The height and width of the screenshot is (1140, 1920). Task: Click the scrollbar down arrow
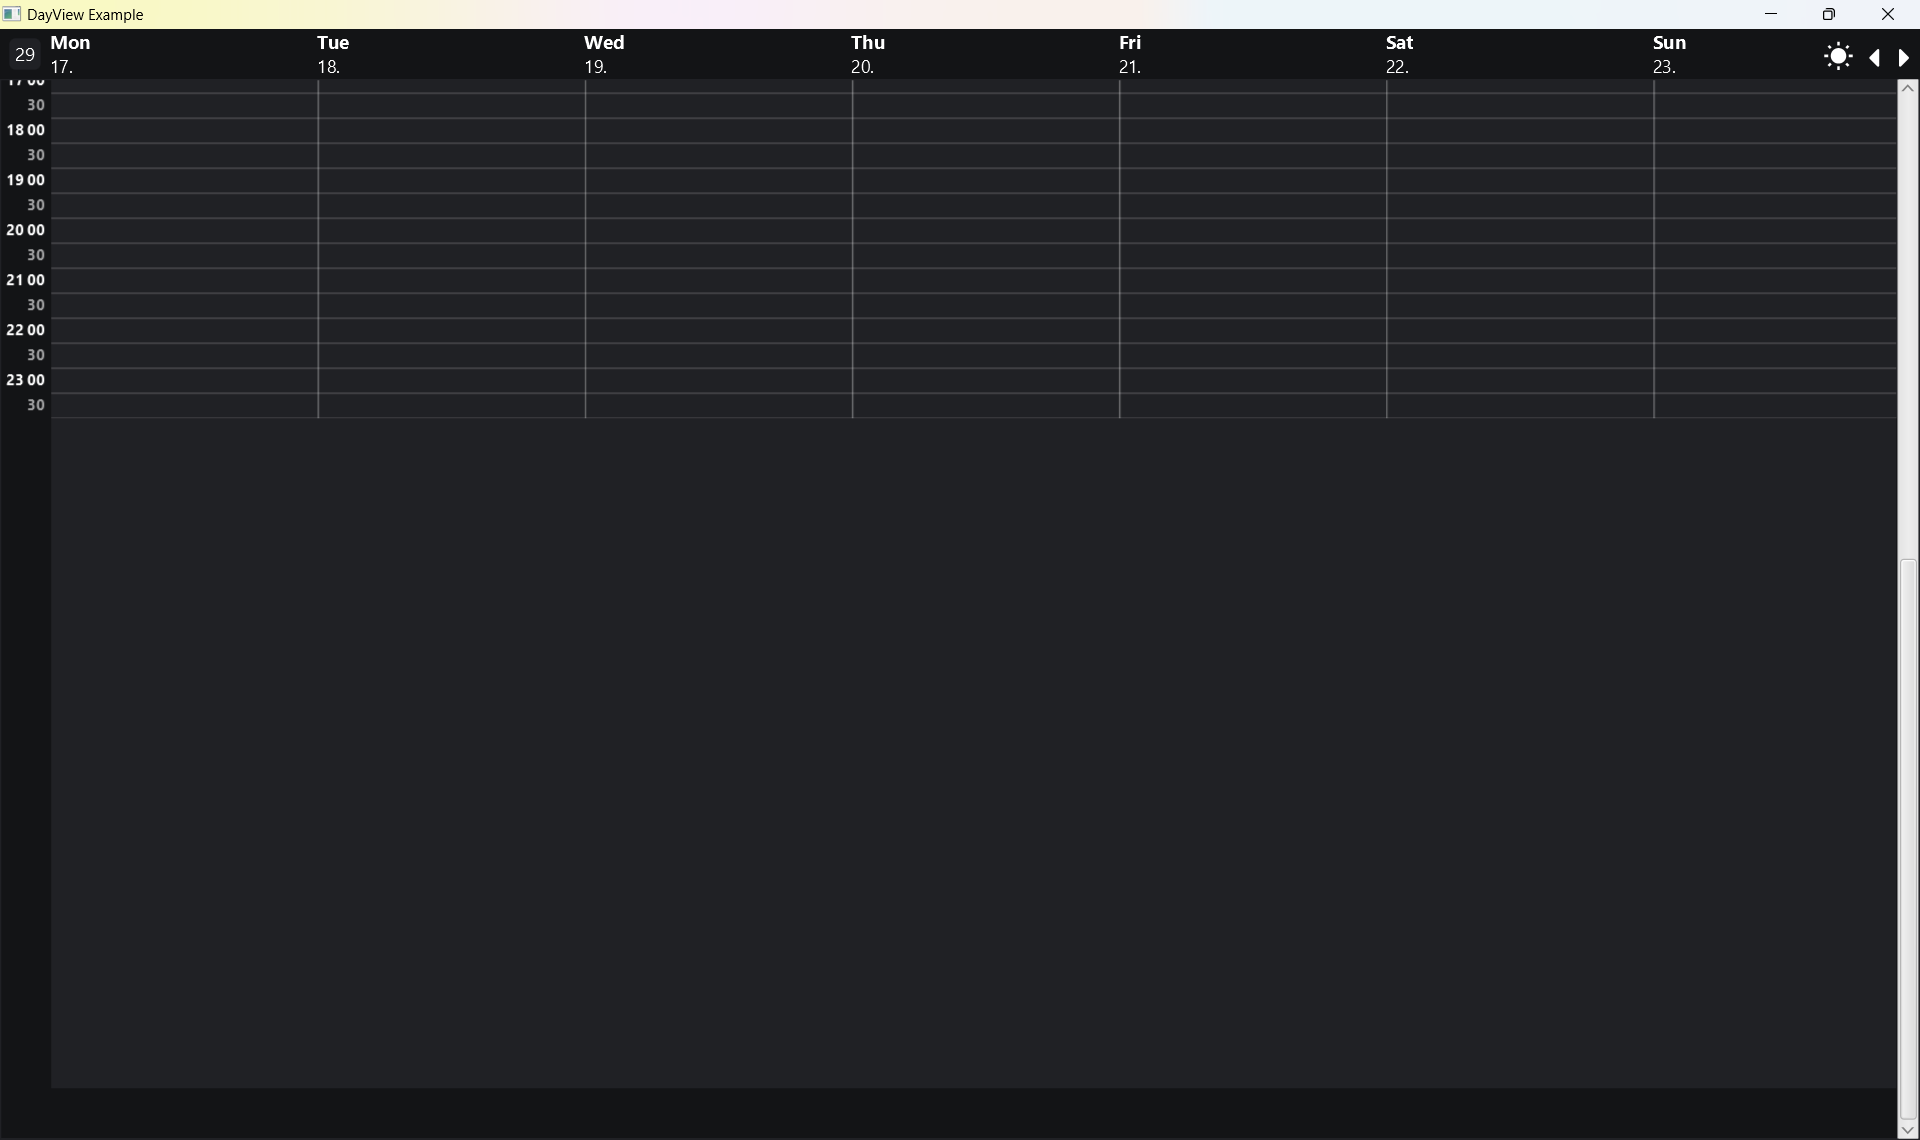point(1908,1130)
